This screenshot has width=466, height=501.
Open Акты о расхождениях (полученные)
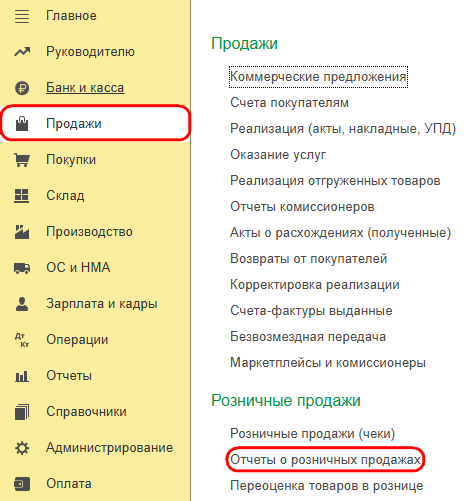[341, 233]
